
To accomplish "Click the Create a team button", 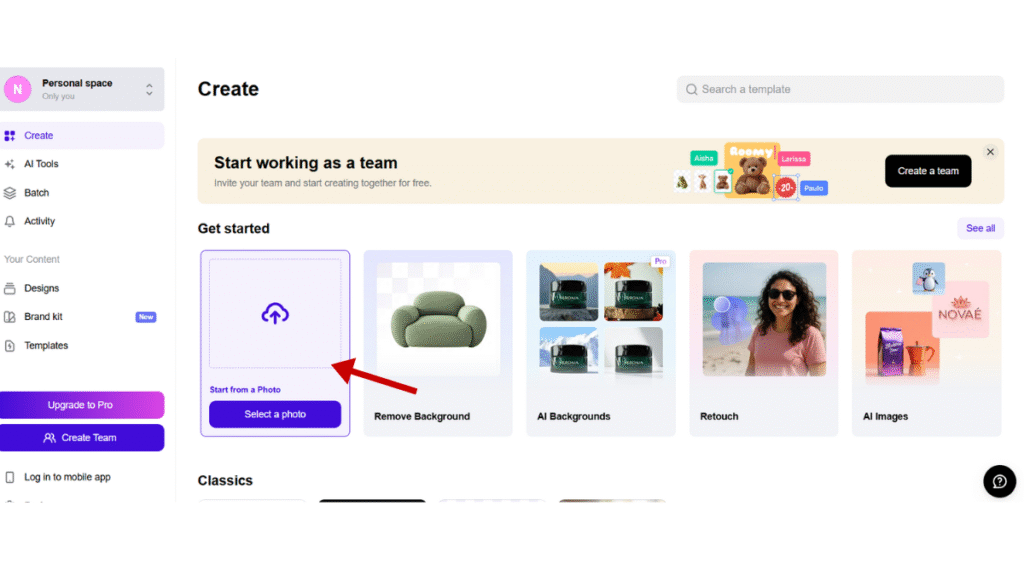I will 927,171.
